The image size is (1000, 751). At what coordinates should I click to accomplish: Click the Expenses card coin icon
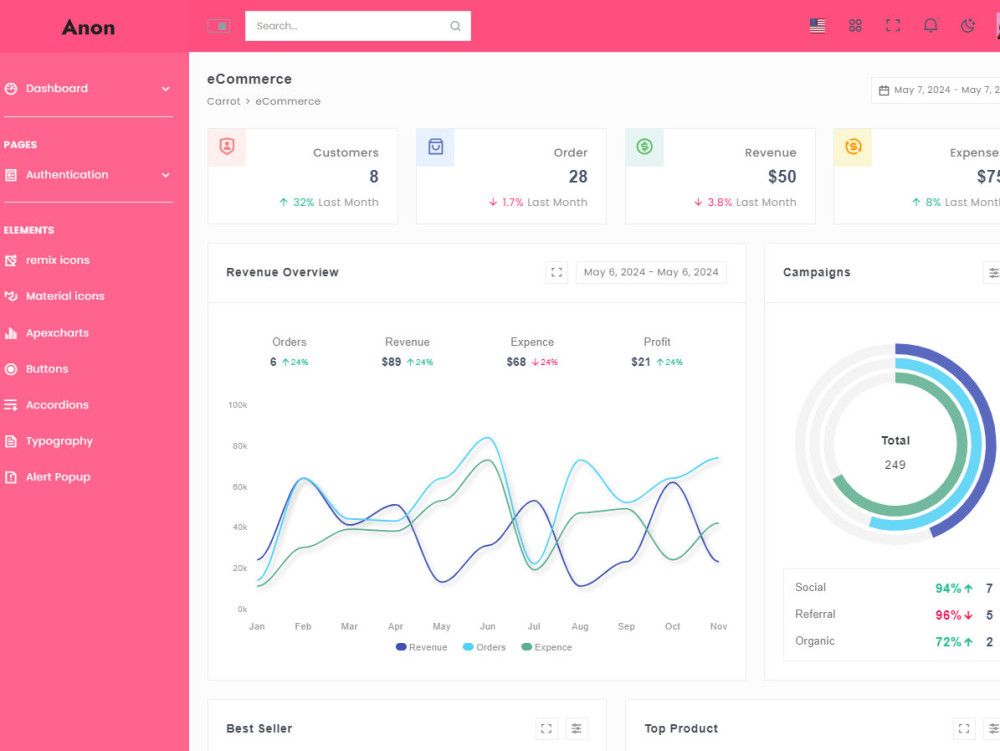(x=853, y=147)
